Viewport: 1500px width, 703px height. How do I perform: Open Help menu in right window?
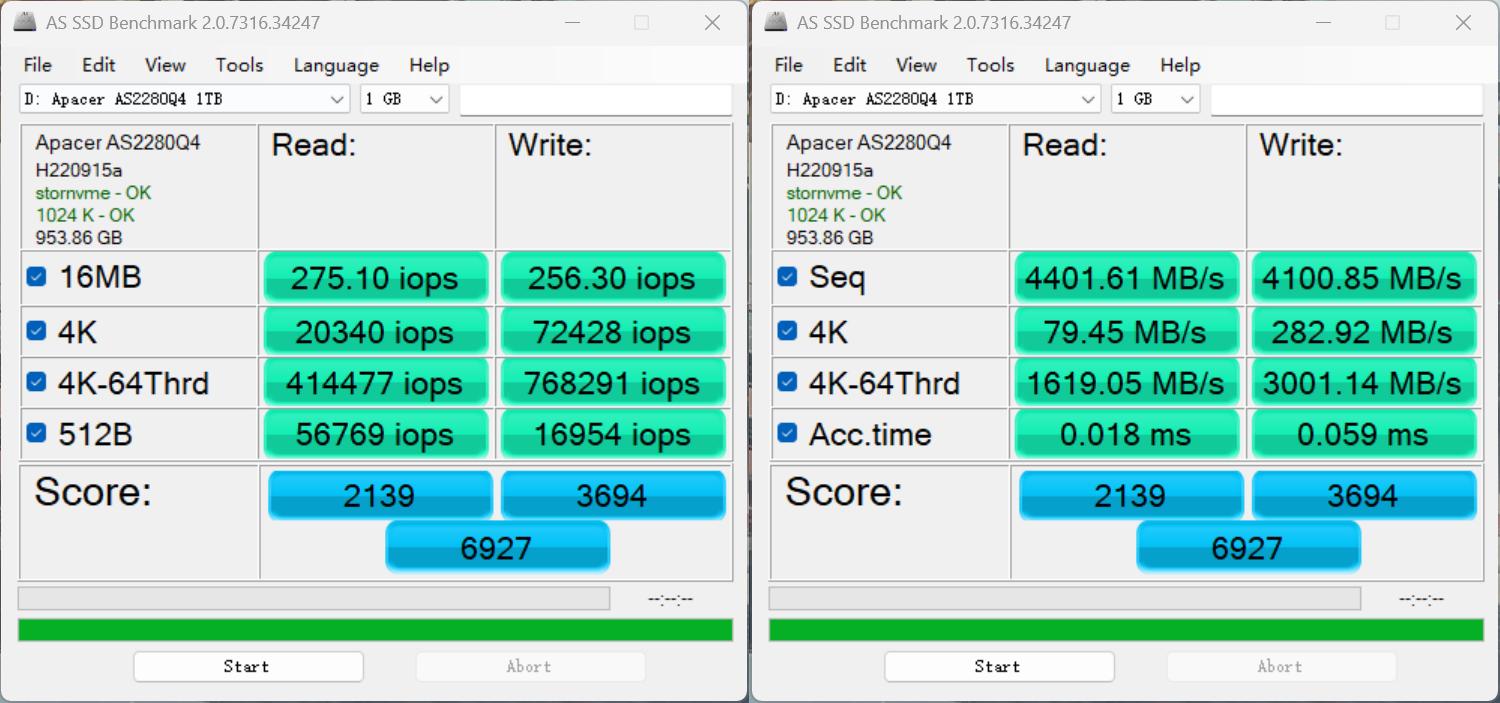click(1180, 65)
